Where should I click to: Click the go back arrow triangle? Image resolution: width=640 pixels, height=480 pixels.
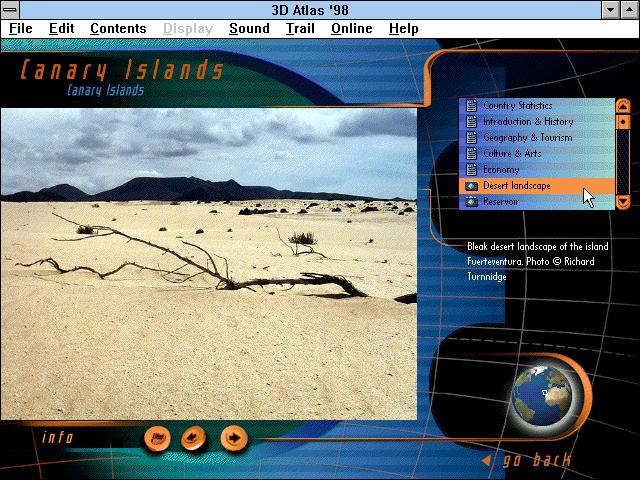(487, 460)
